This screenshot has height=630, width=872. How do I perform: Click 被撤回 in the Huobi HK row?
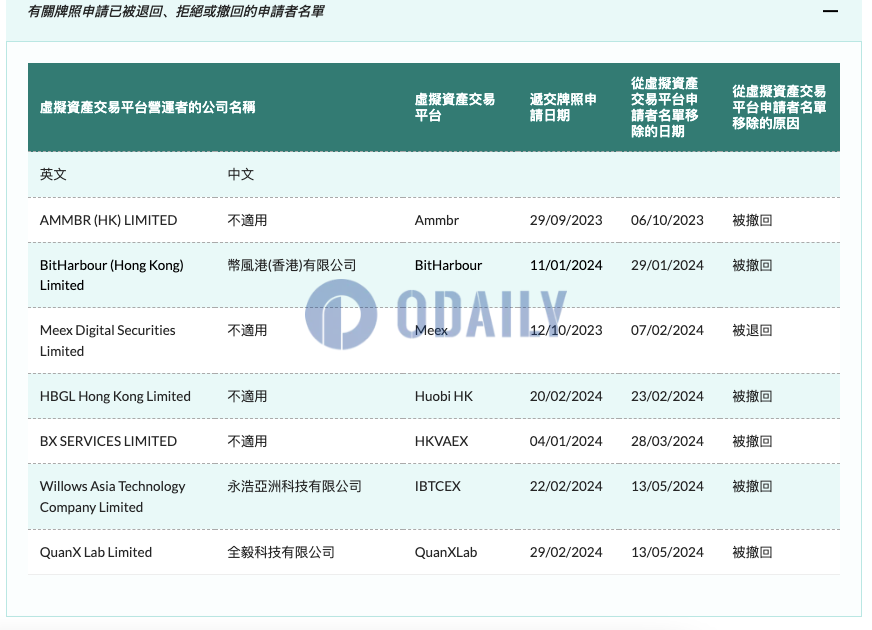coord(752,396)
